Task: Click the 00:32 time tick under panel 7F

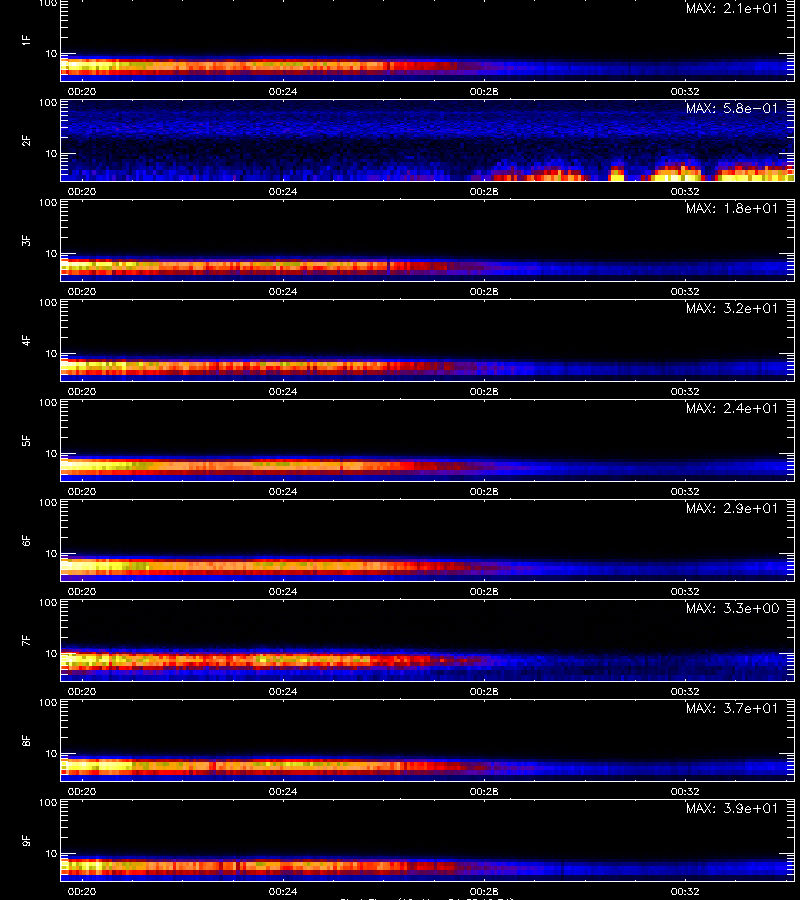Action: tap(685, 691)
